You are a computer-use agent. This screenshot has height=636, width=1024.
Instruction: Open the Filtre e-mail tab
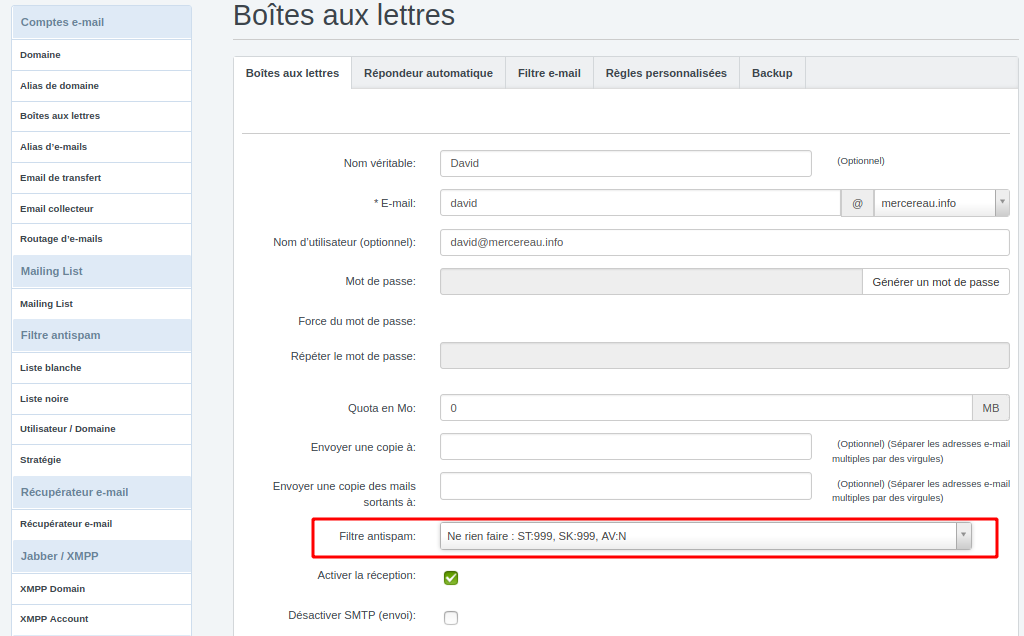pyautogui.click(x=549, y=73)
